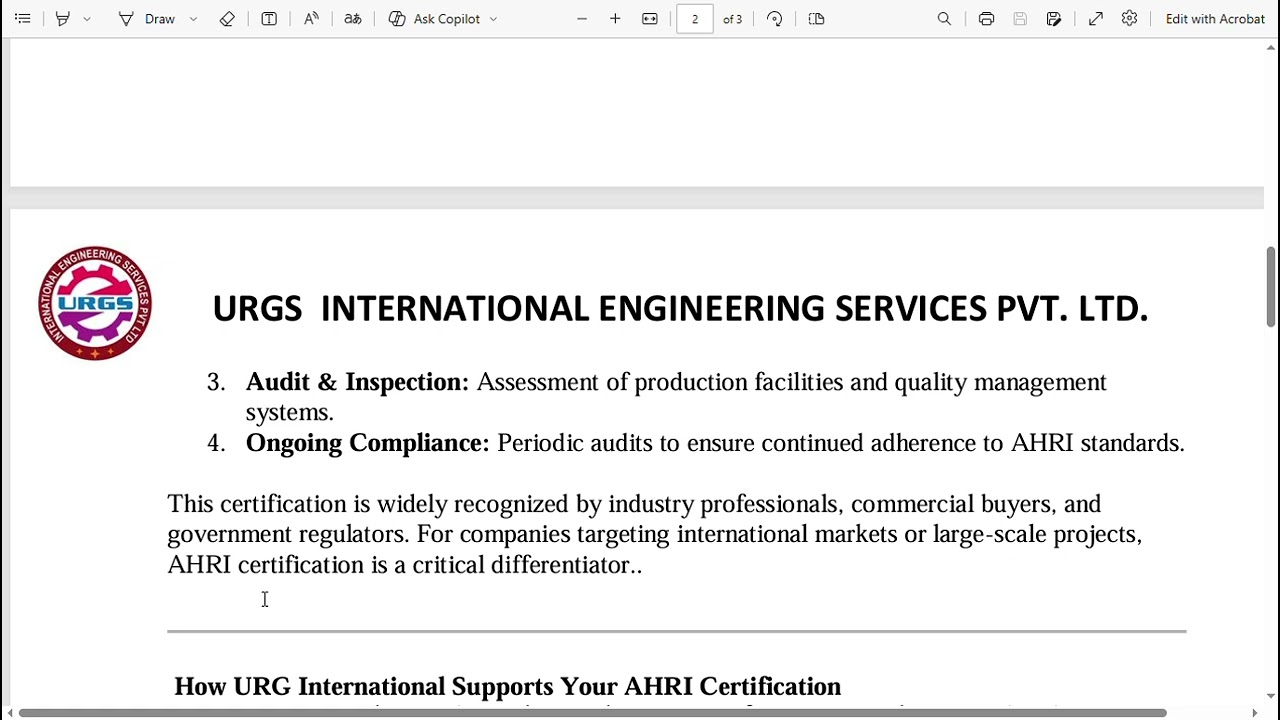This screenshot has width=1280, height=720.
Task: Click the 'of 3' page count text
Action: [733, 19]
